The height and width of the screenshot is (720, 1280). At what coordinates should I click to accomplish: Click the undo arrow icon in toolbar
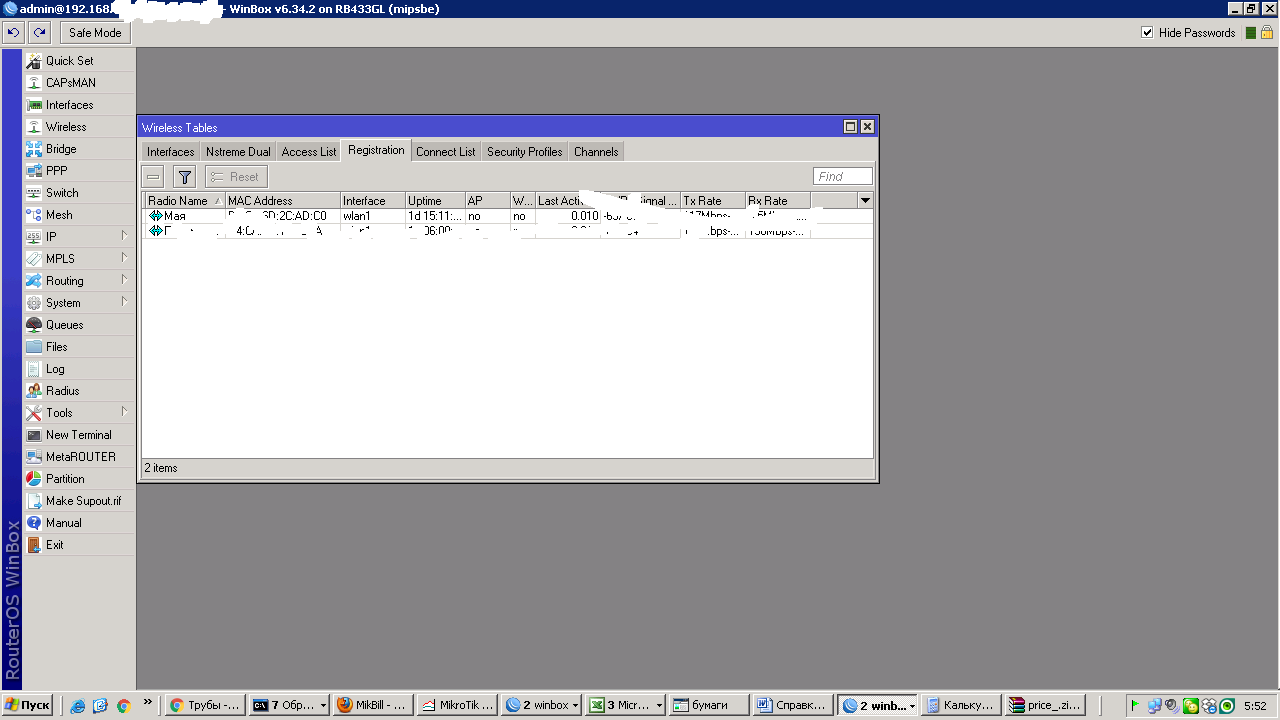[13, 33]
